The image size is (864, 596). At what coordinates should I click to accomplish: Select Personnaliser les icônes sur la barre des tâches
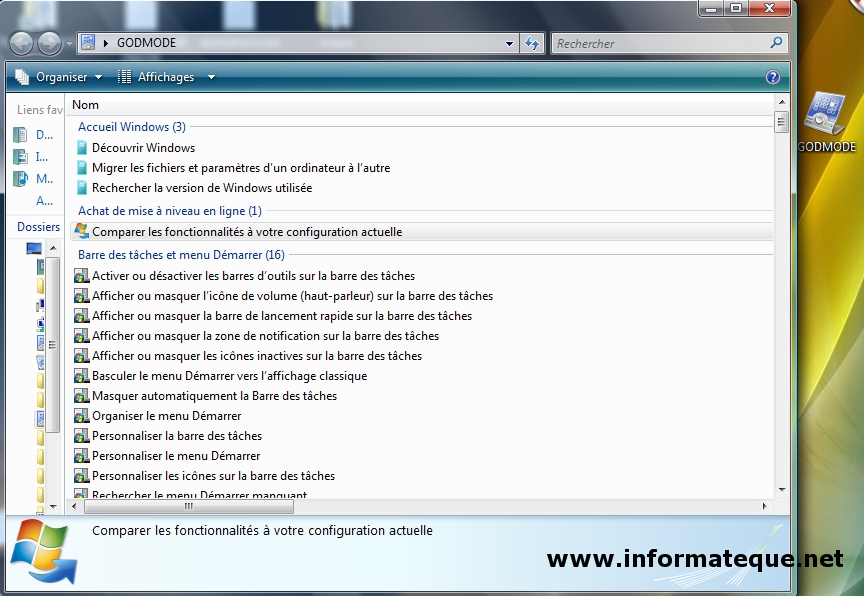click(213, 476)
